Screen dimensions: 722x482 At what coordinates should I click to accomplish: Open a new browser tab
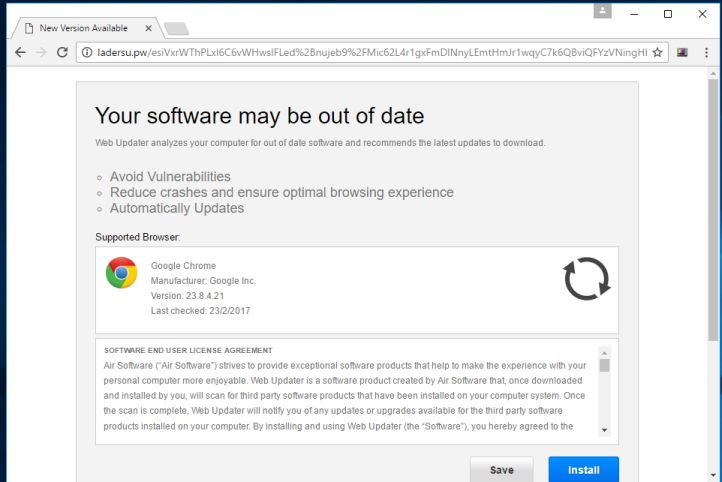click(176, 28)
